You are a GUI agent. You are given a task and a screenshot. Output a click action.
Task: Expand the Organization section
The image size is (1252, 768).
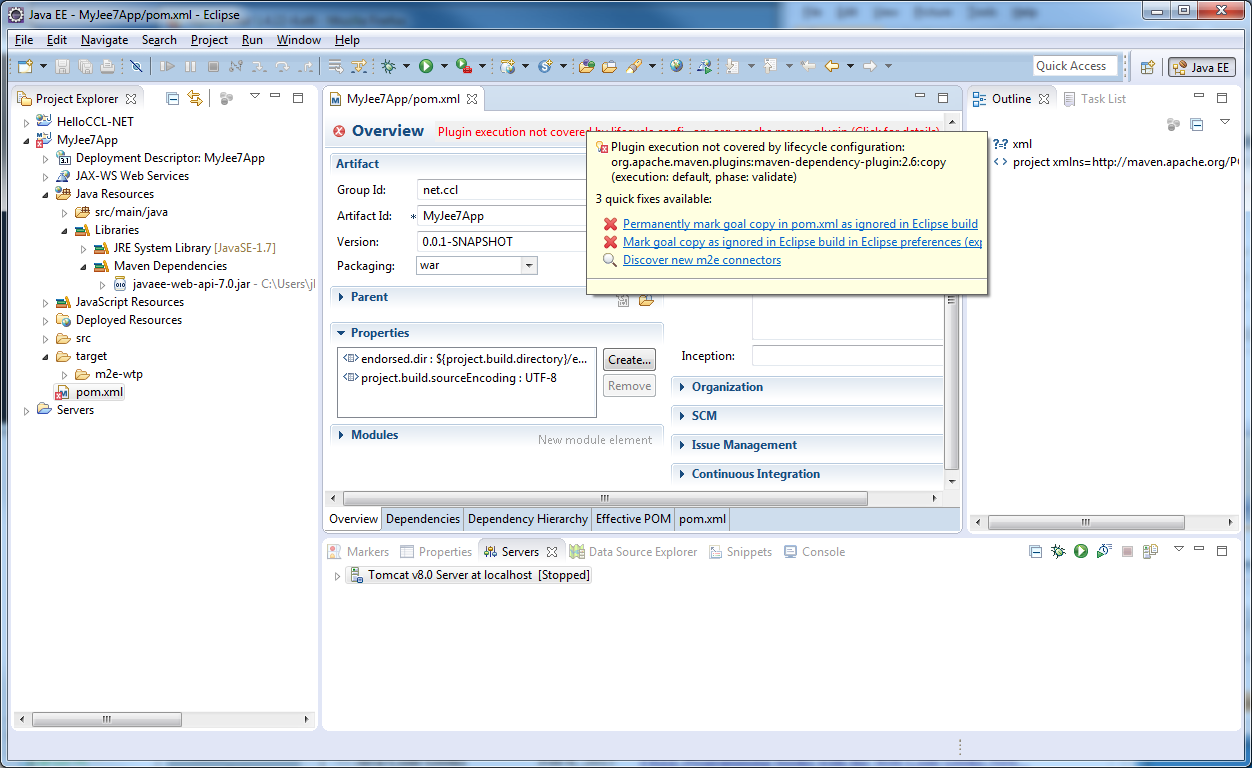point(727,387)
